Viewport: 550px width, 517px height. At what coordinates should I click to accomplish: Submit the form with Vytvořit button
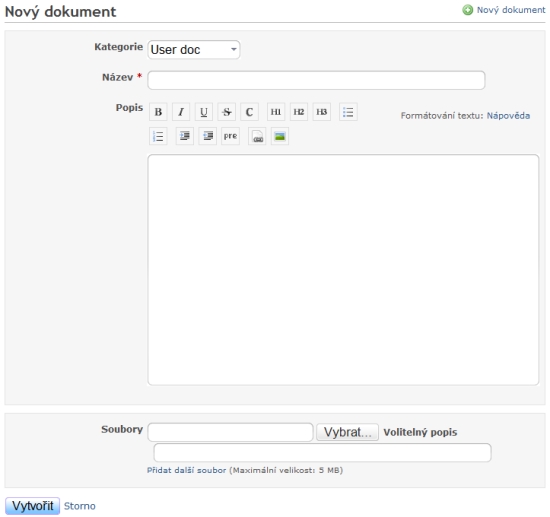coord(33,506)
